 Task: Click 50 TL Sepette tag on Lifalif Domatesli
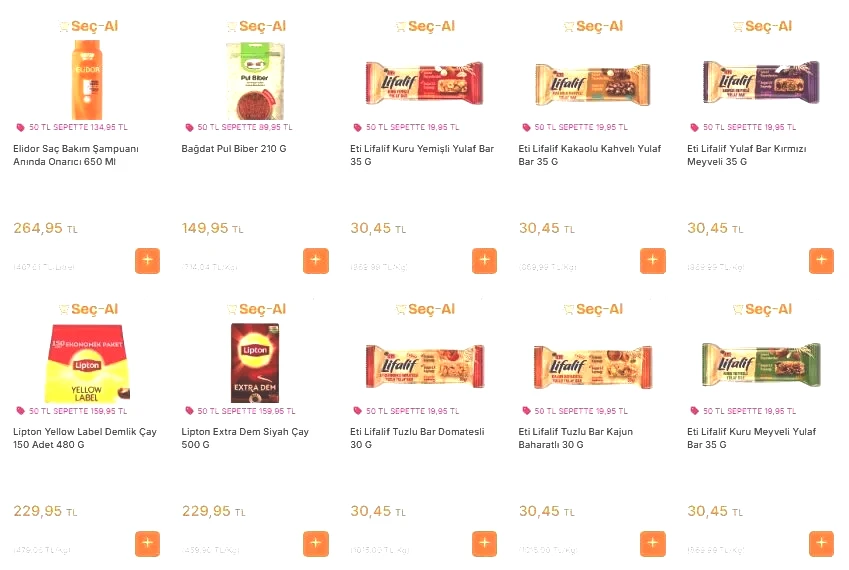pos(407,411)
